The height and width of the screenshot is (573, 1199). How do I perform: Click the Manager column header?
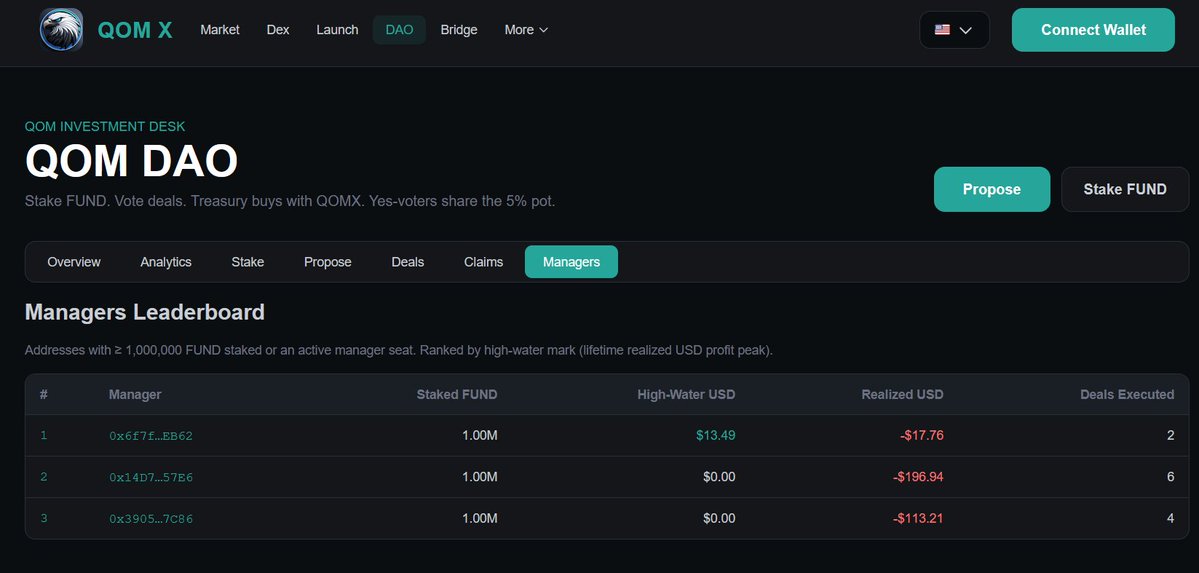click(x=135, y=395)
